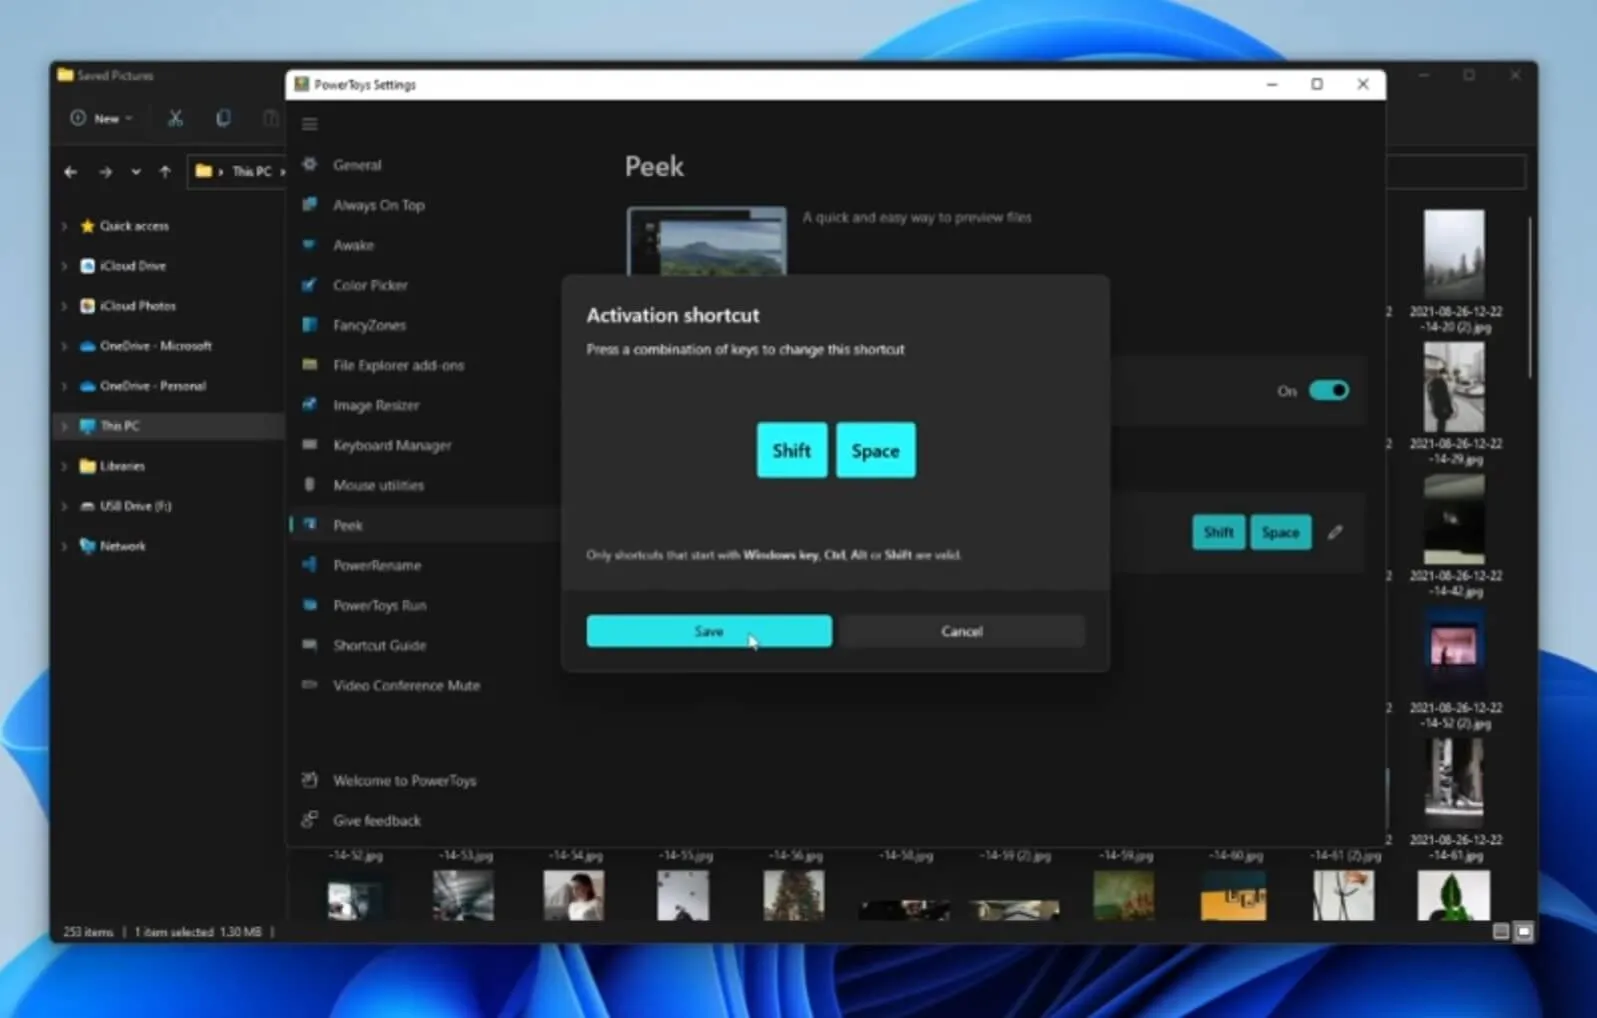Viewport: 1597px width, 1018px height.
Task: Click the Color Picker icon
Action: 310,284
